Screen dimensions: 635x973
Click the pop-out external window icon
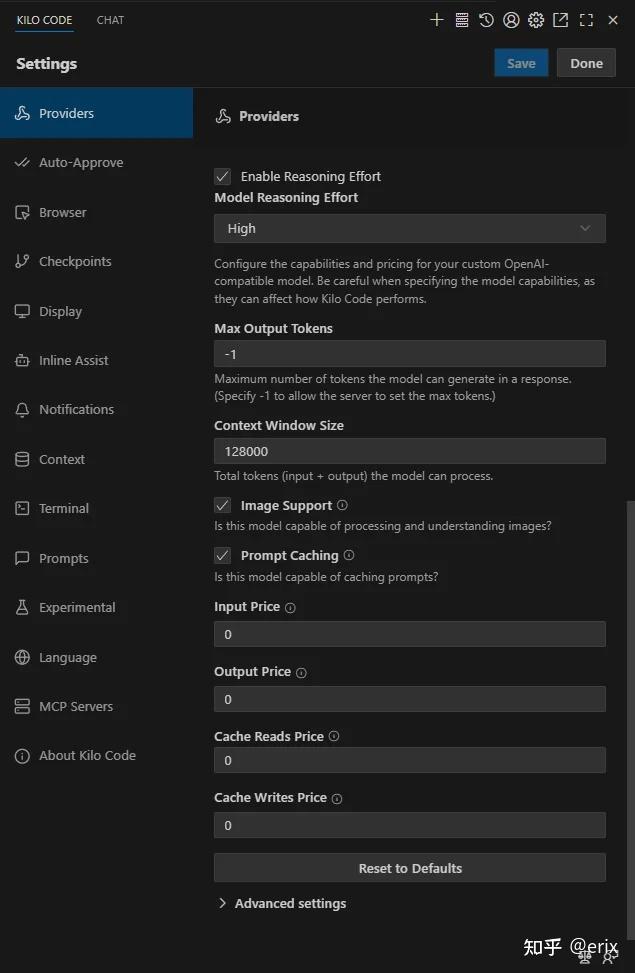(561, 20)
